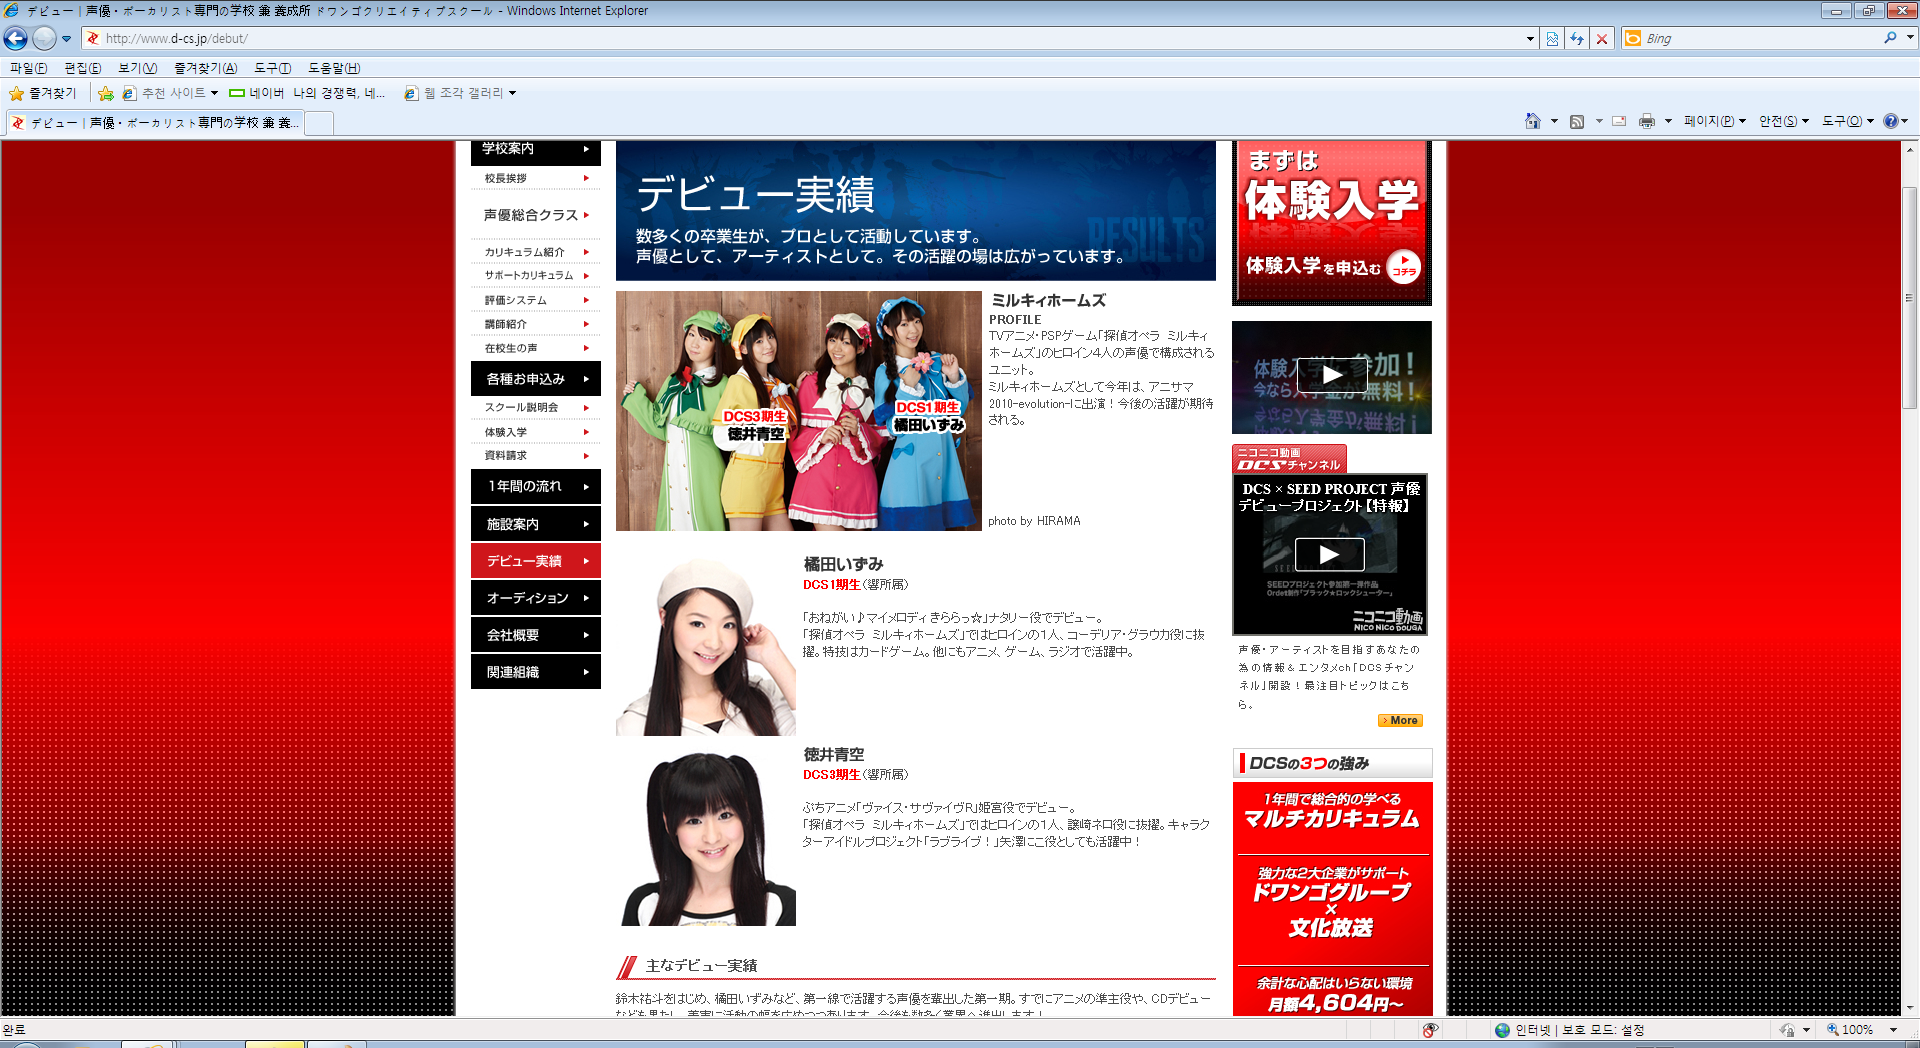The width and height of the screenshot is (1920, 1048).
Task: Click the Home icon in command bar
Action: (x=1532, y=121)
